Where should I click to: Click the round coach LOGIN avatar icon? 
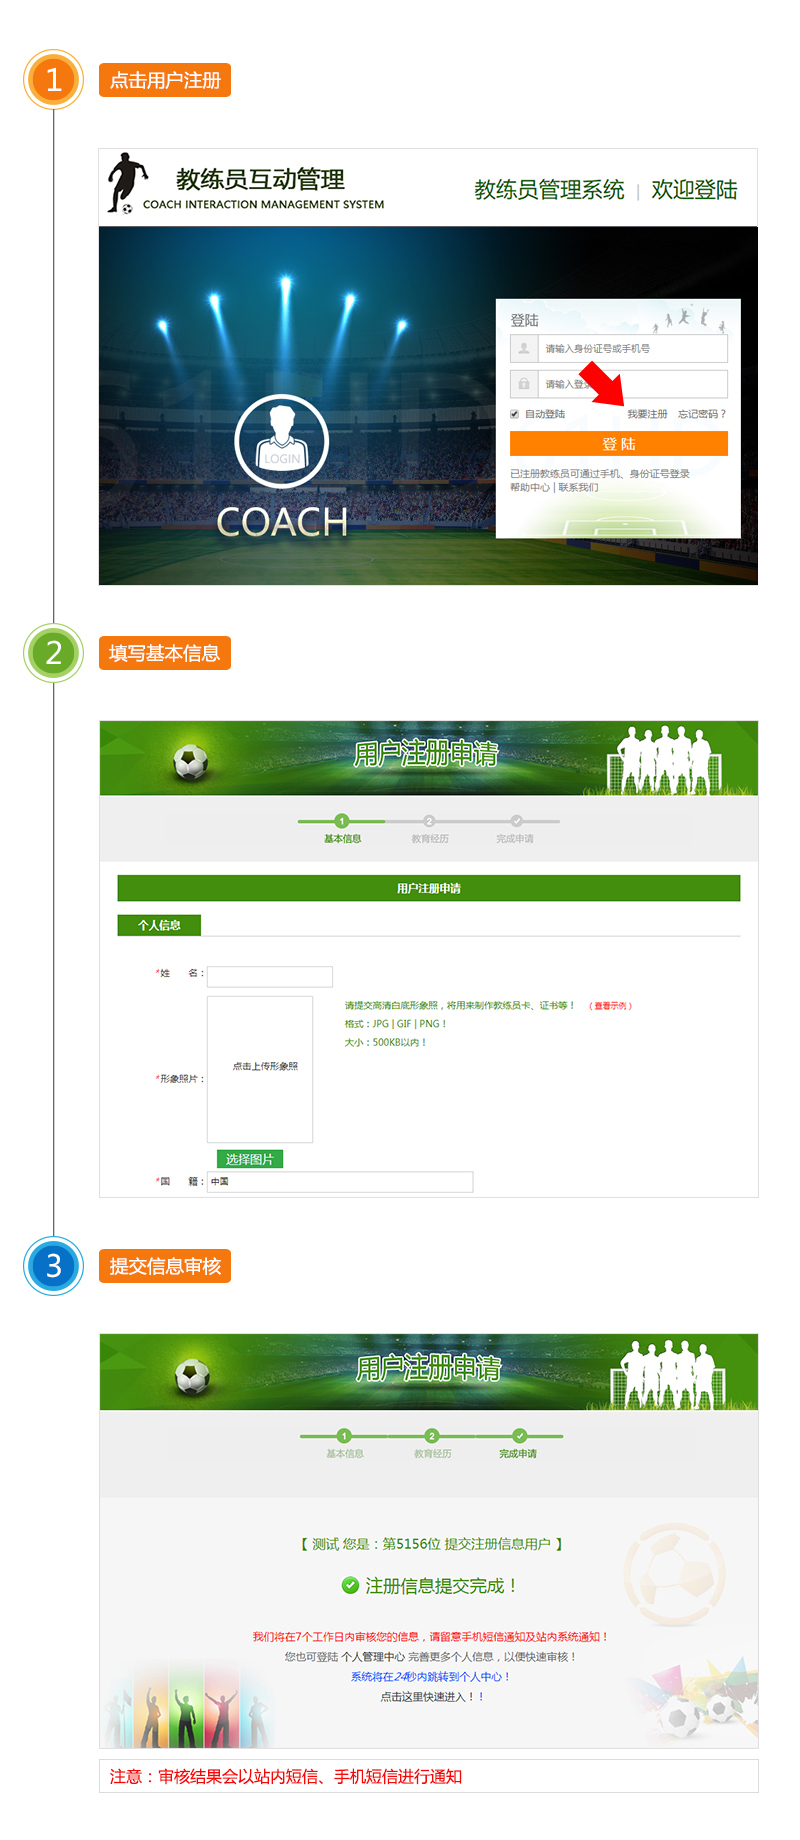point(282,441)
